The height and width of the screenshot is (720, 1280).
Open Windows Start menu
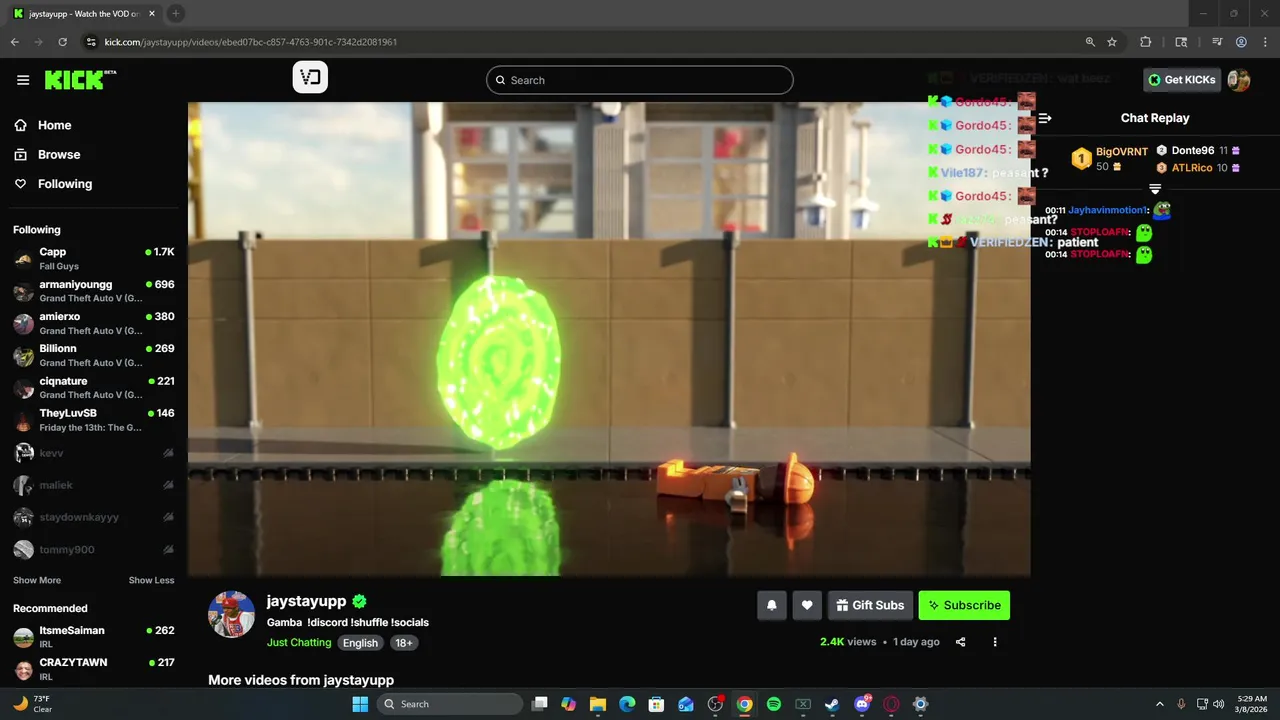coord(360,704)
